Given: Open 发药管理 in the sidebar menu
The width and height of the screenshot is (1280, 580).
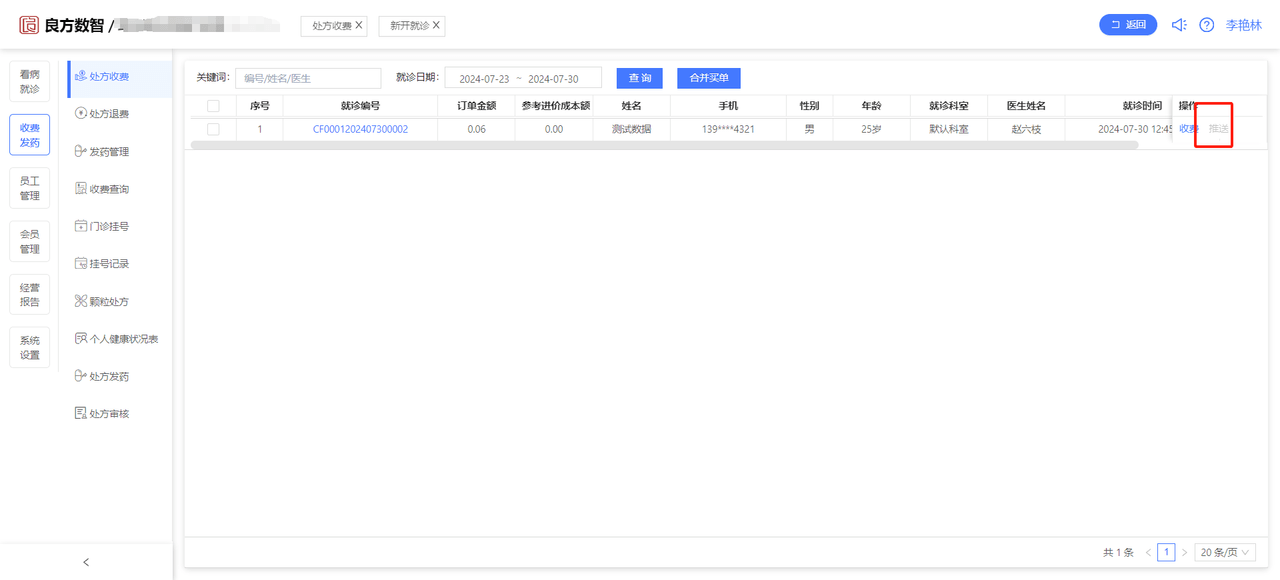Looking at the screenshot, I should [102, 152].
